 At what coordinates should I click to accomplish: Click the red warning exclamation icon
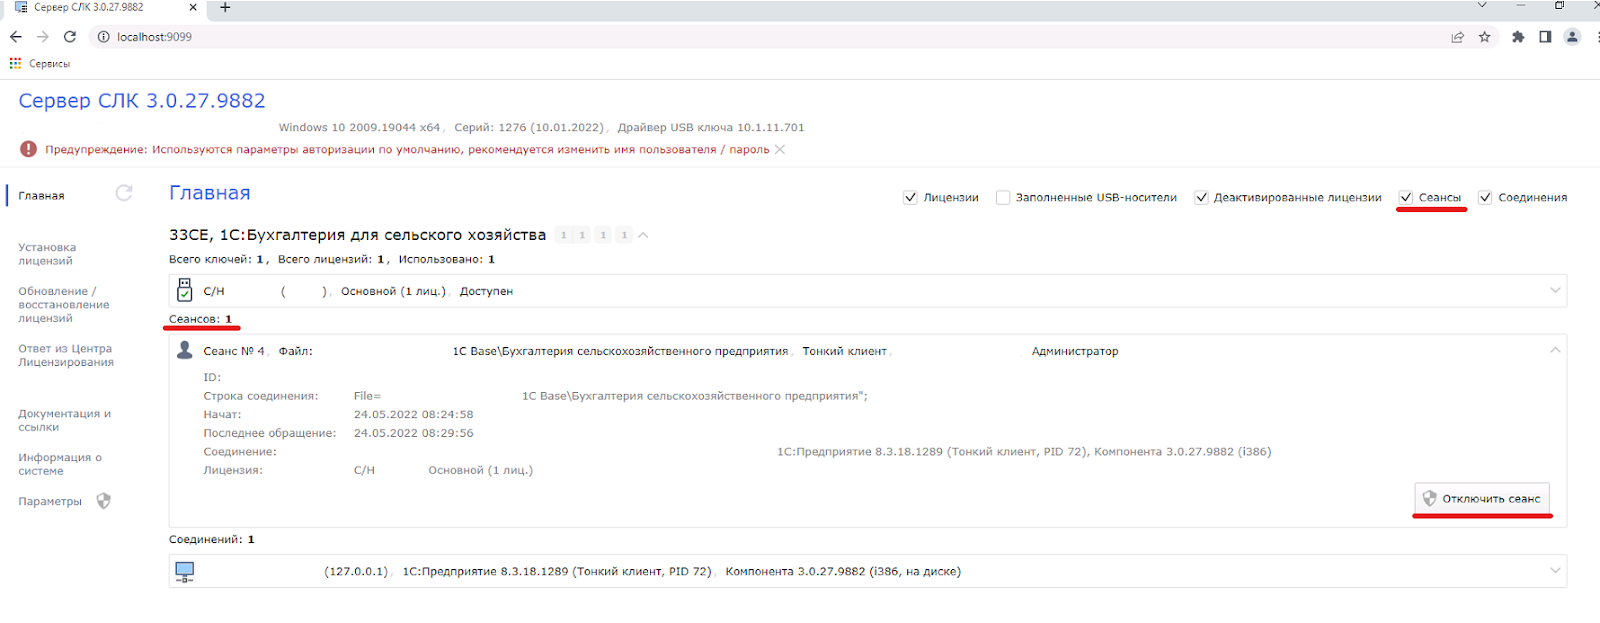(x=28, y=149)
